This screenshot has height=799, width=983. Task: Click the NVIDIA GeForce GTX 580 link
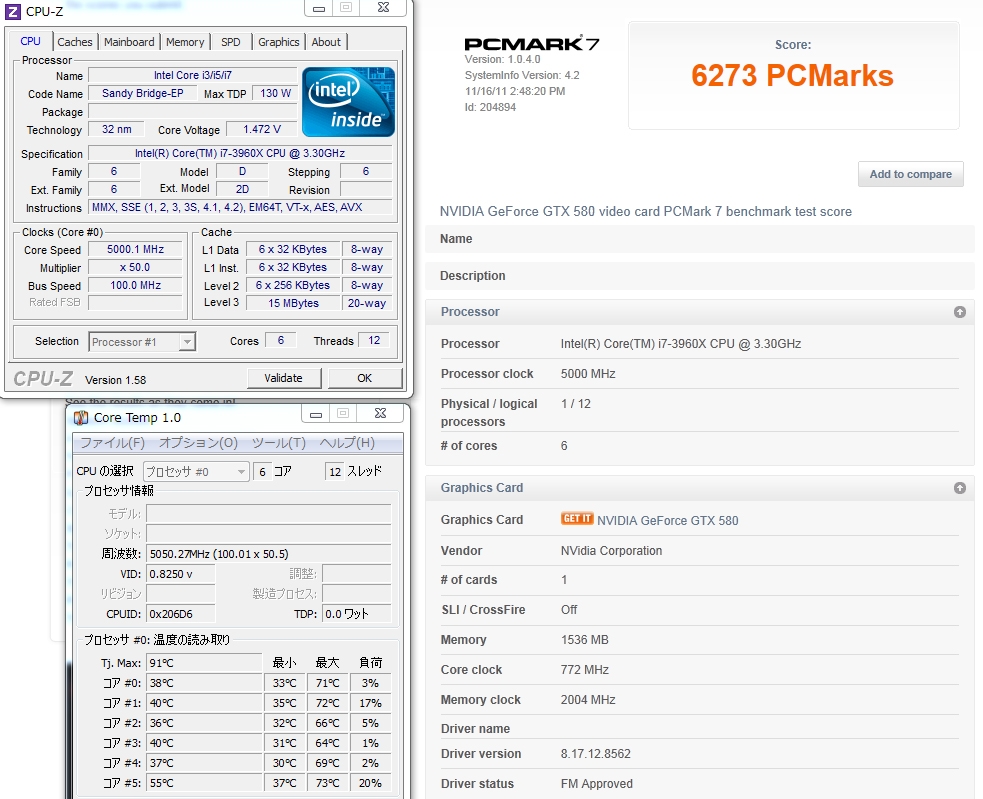(x=667, y=520)
